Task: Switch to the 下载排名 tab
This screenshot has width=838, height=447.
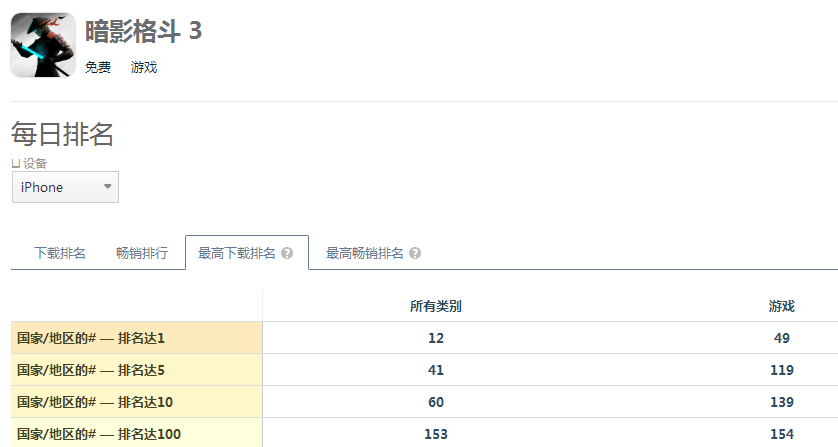Action: coord(60,253)
